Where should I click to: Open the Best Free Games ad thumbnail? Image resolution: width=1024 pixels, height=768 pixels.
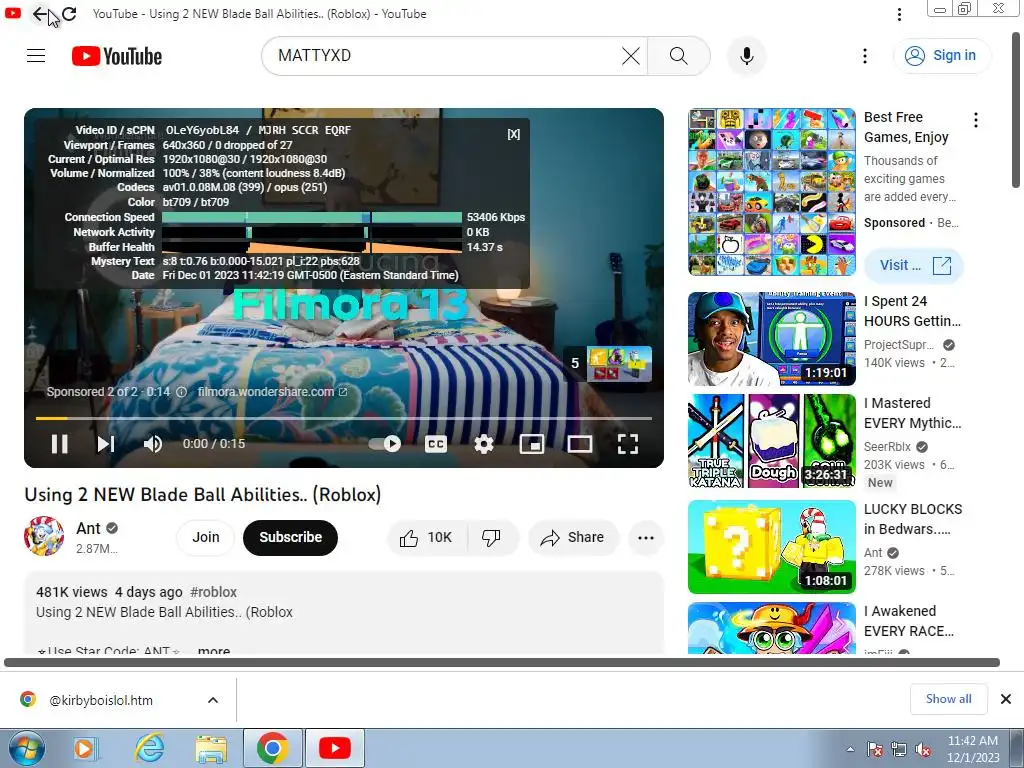(x=772, y=192)
